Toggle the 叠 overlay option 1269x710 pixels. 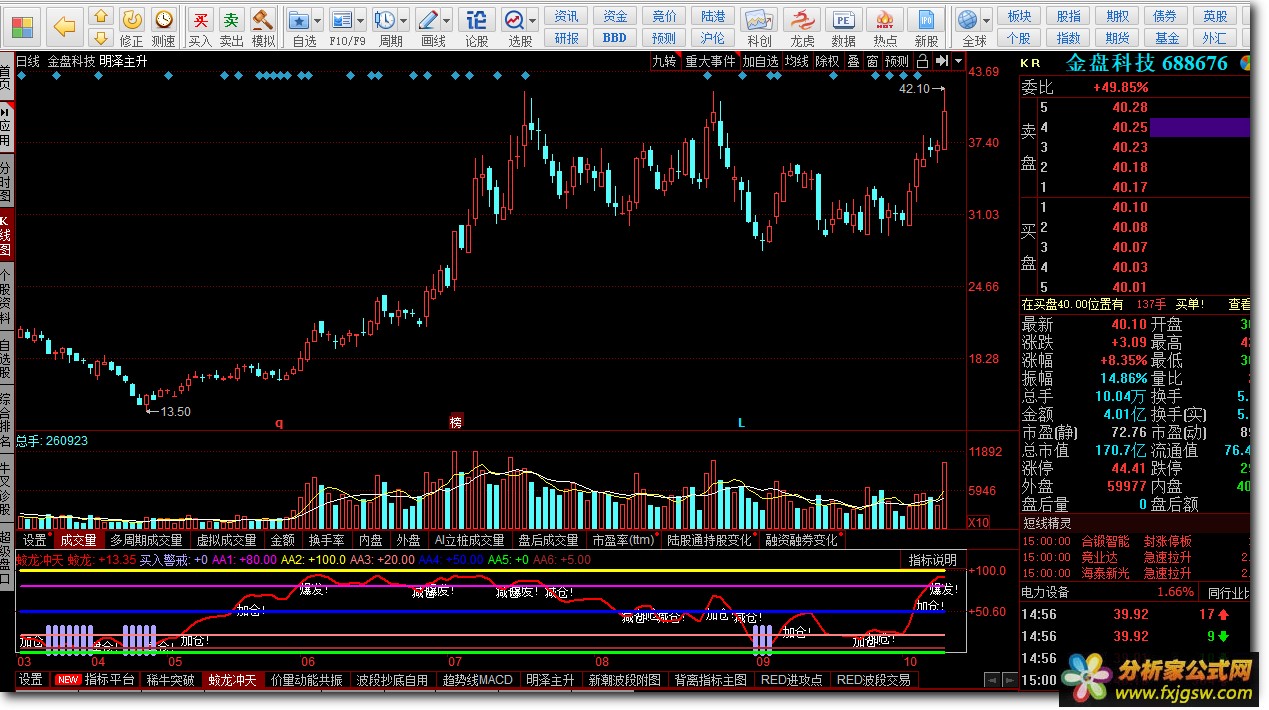853,61
